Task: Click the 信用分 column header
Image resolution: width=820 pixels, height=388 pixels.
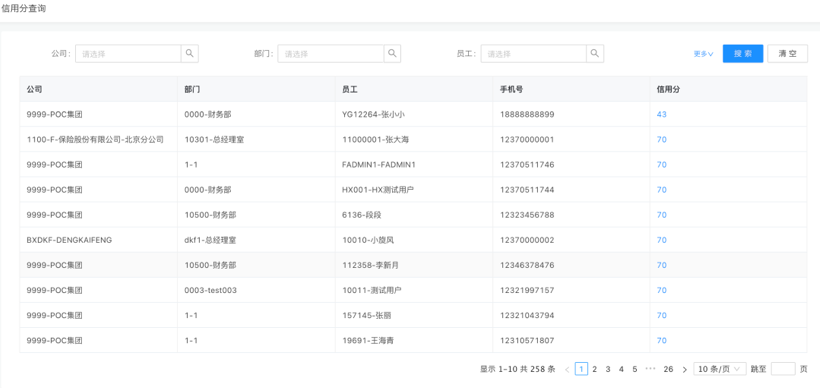Action: click(x=728, y=89)
